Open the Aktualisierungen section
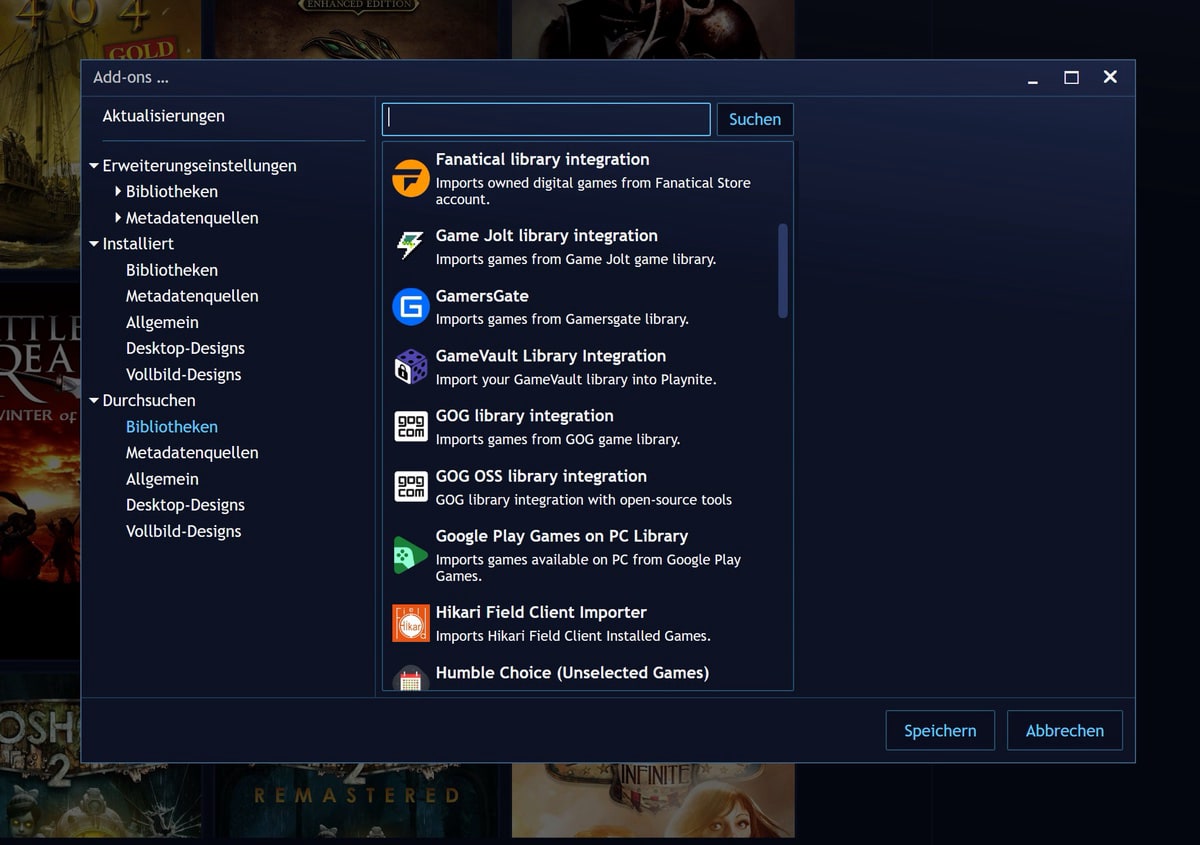This screenshot has height=845, width=1200. click(x=163, y=116)
